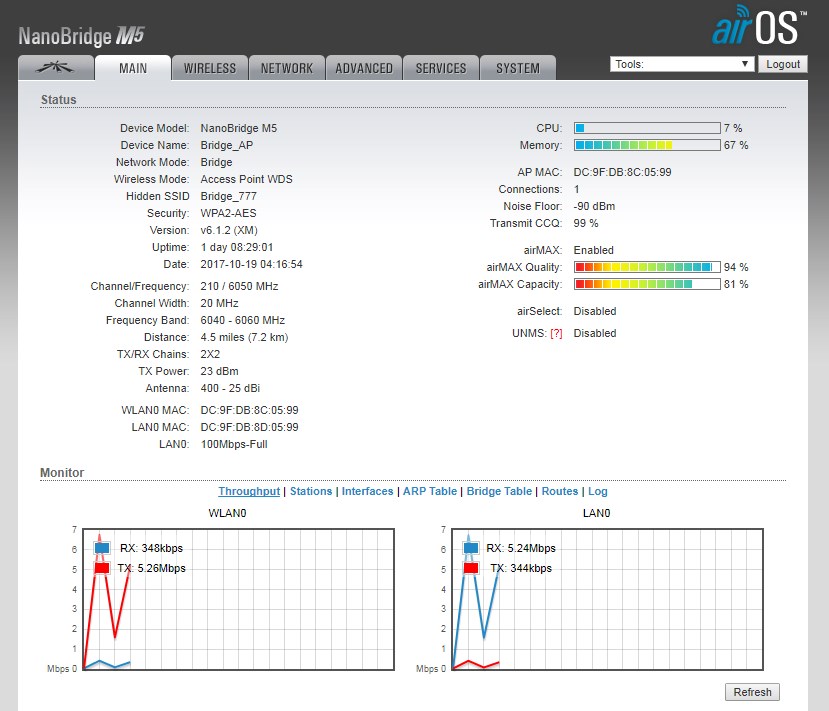Click the Refresh button
This screenshot has height=711, width=829.
[x=752, y=692]
